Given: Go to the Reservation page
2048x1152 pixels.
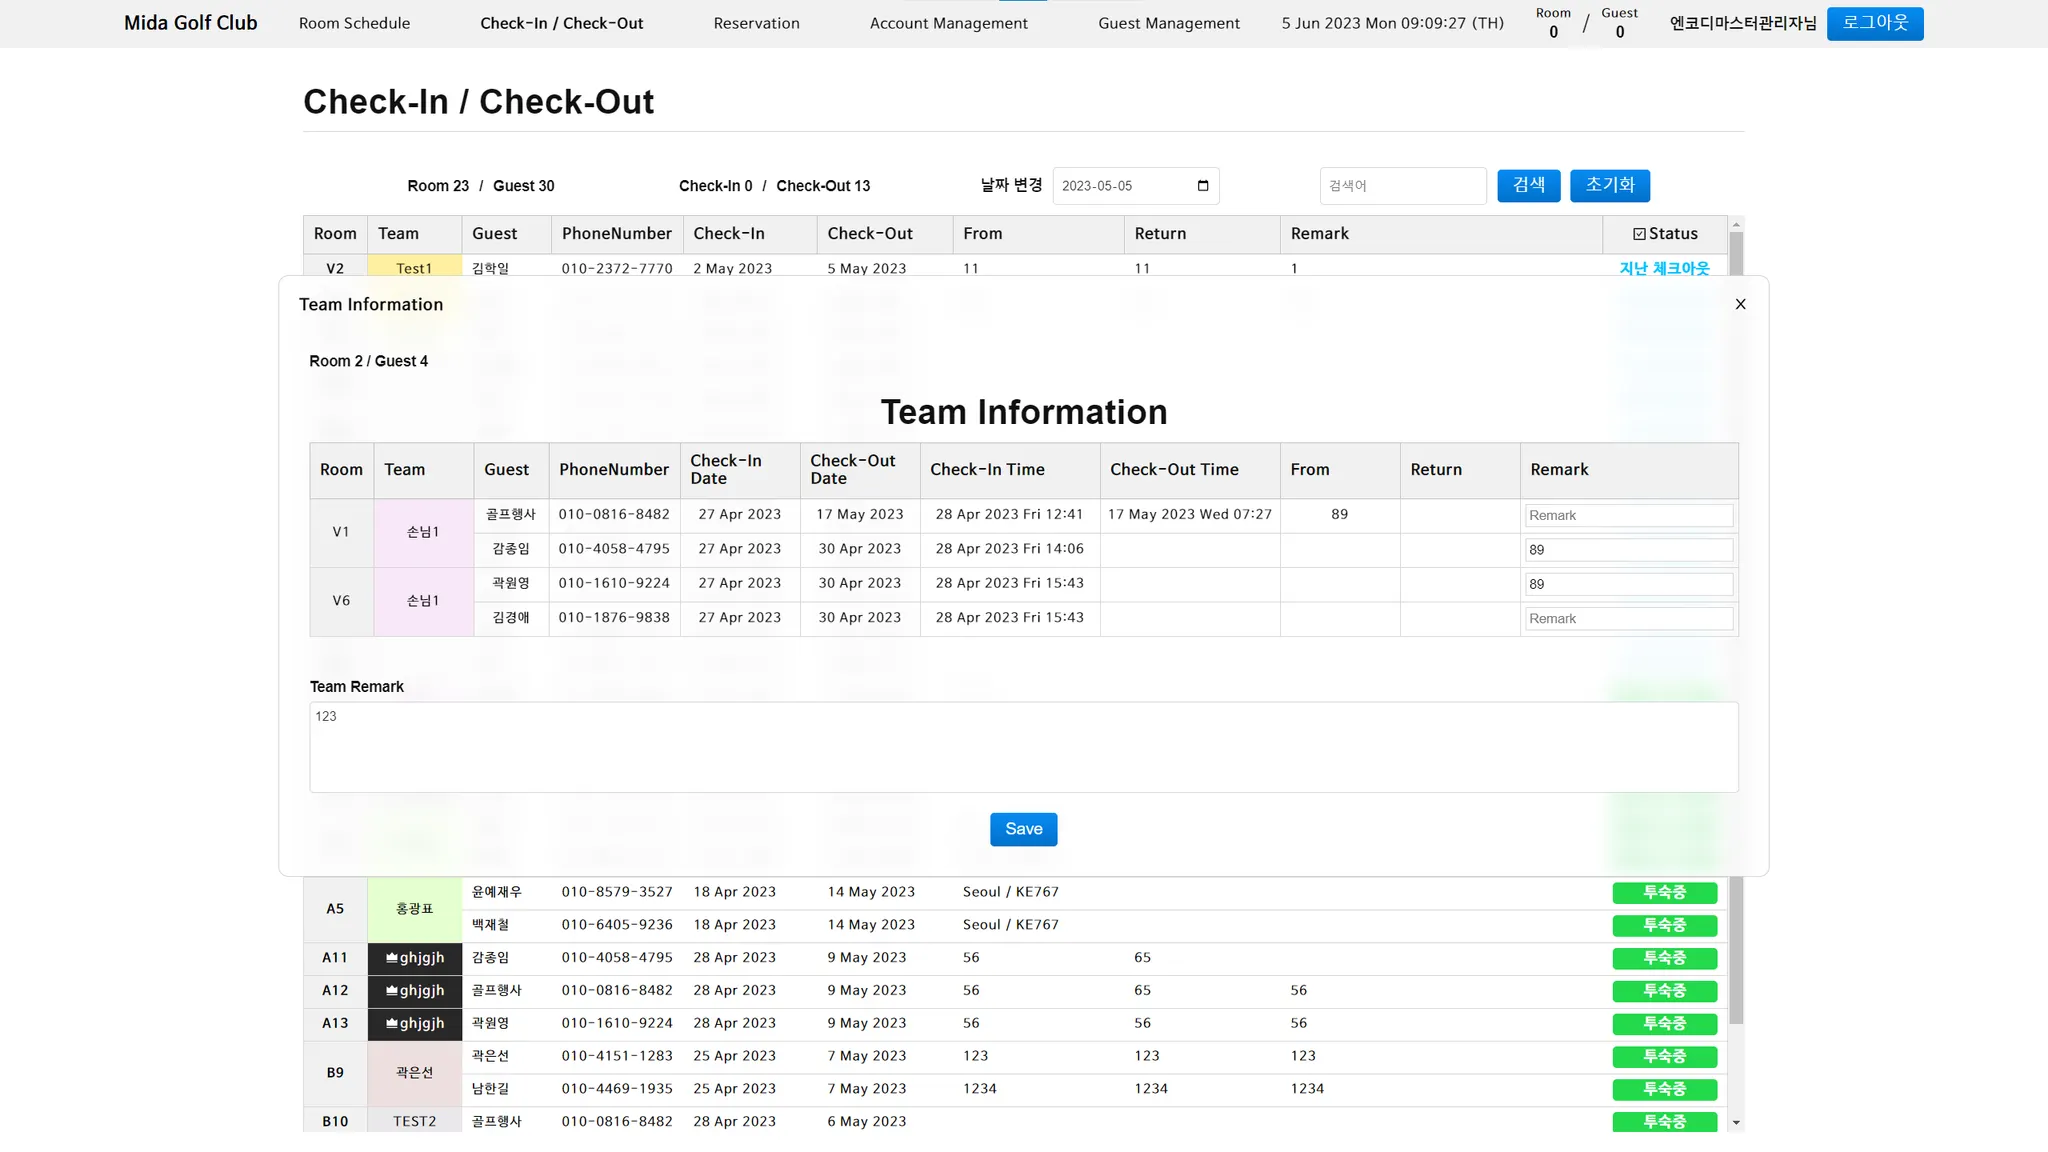Looking at the screenshot, I should (x=756, y=23).
